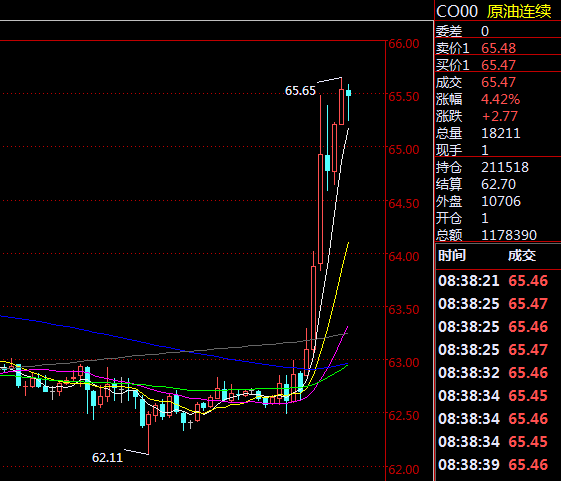This screenshot has width=561, height=481.
Task: Select the 买价1 value 65.47
Action: click(498, 65)
